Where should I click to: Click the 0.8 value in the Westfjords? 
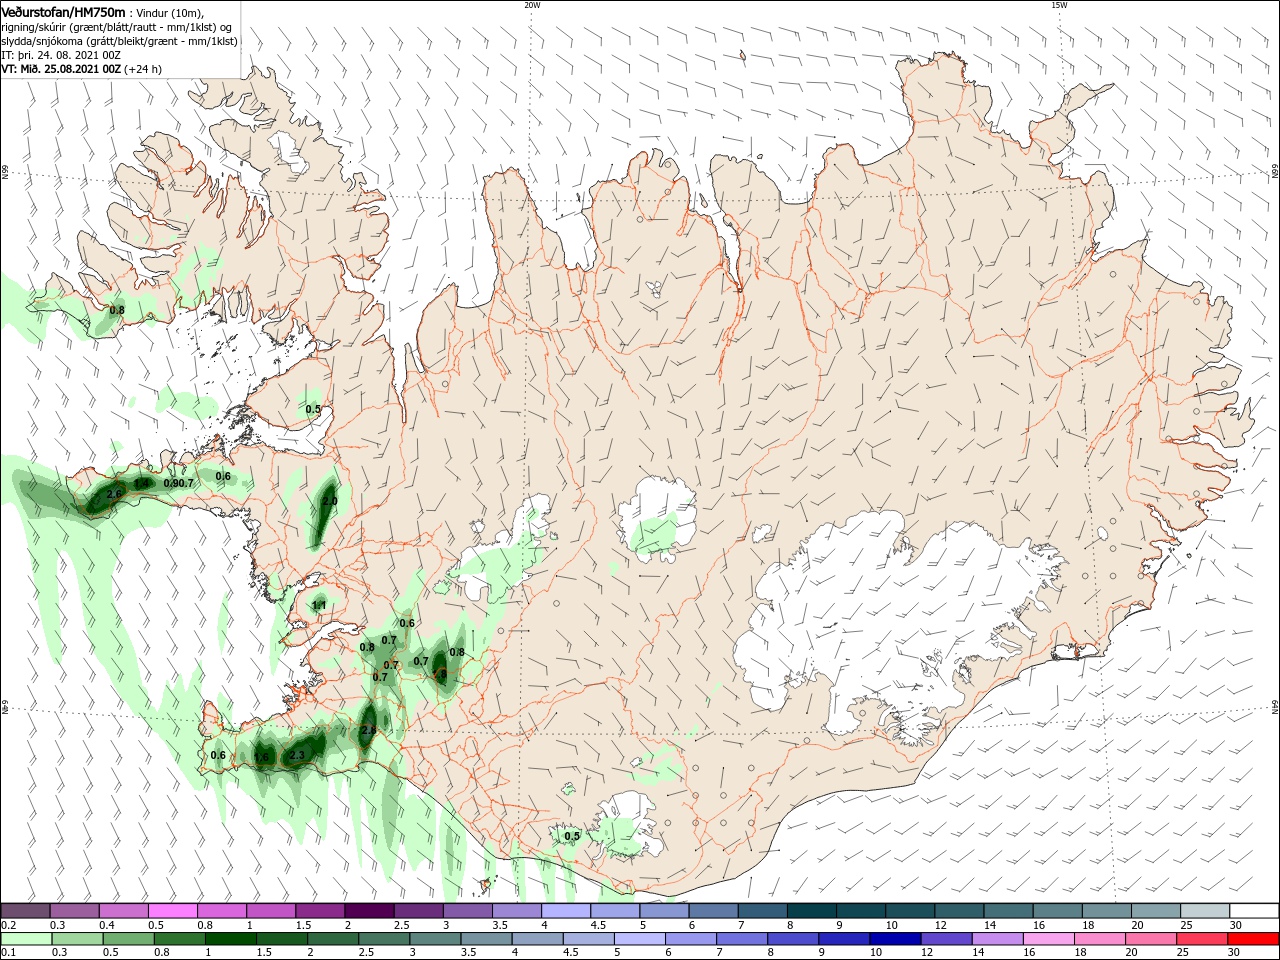point(117,310)
